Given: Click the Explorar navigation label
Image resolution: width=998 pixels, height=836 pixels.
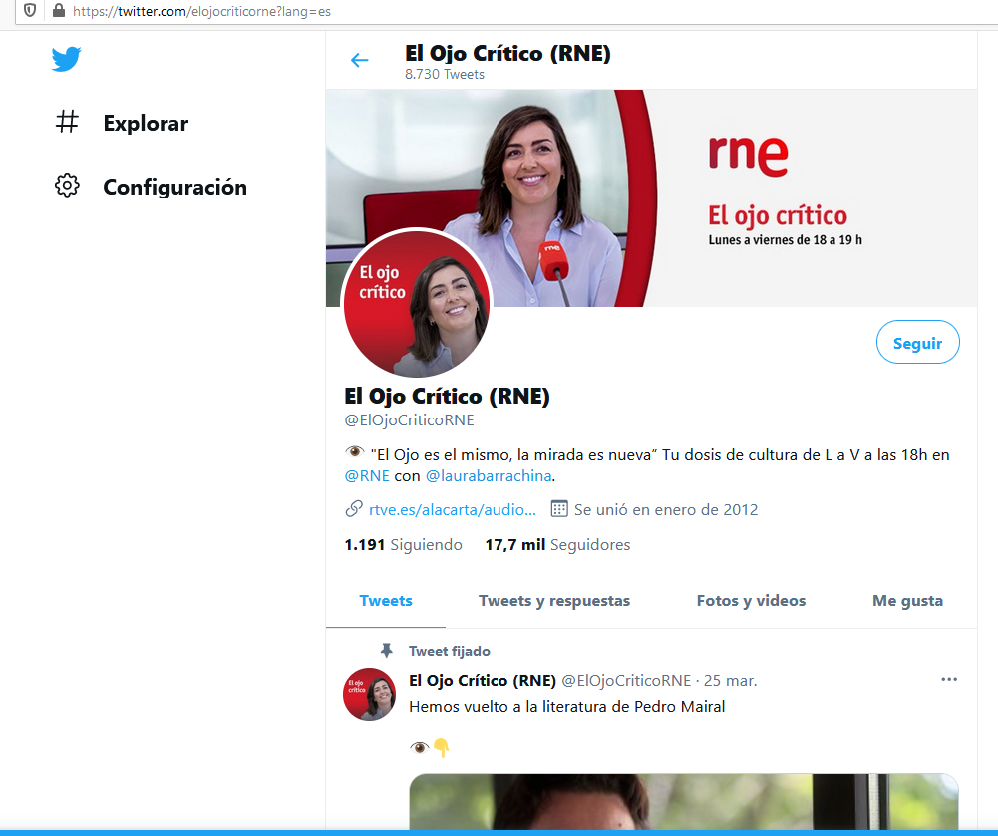Looking at the screenshot, I should click(x=146, y=123).
